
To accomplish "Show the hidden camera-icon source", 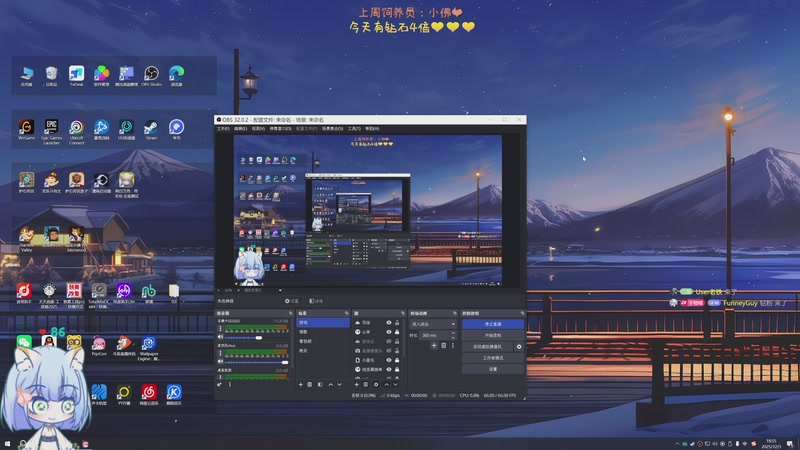I will pyautogui.click(x=389, y=351).
